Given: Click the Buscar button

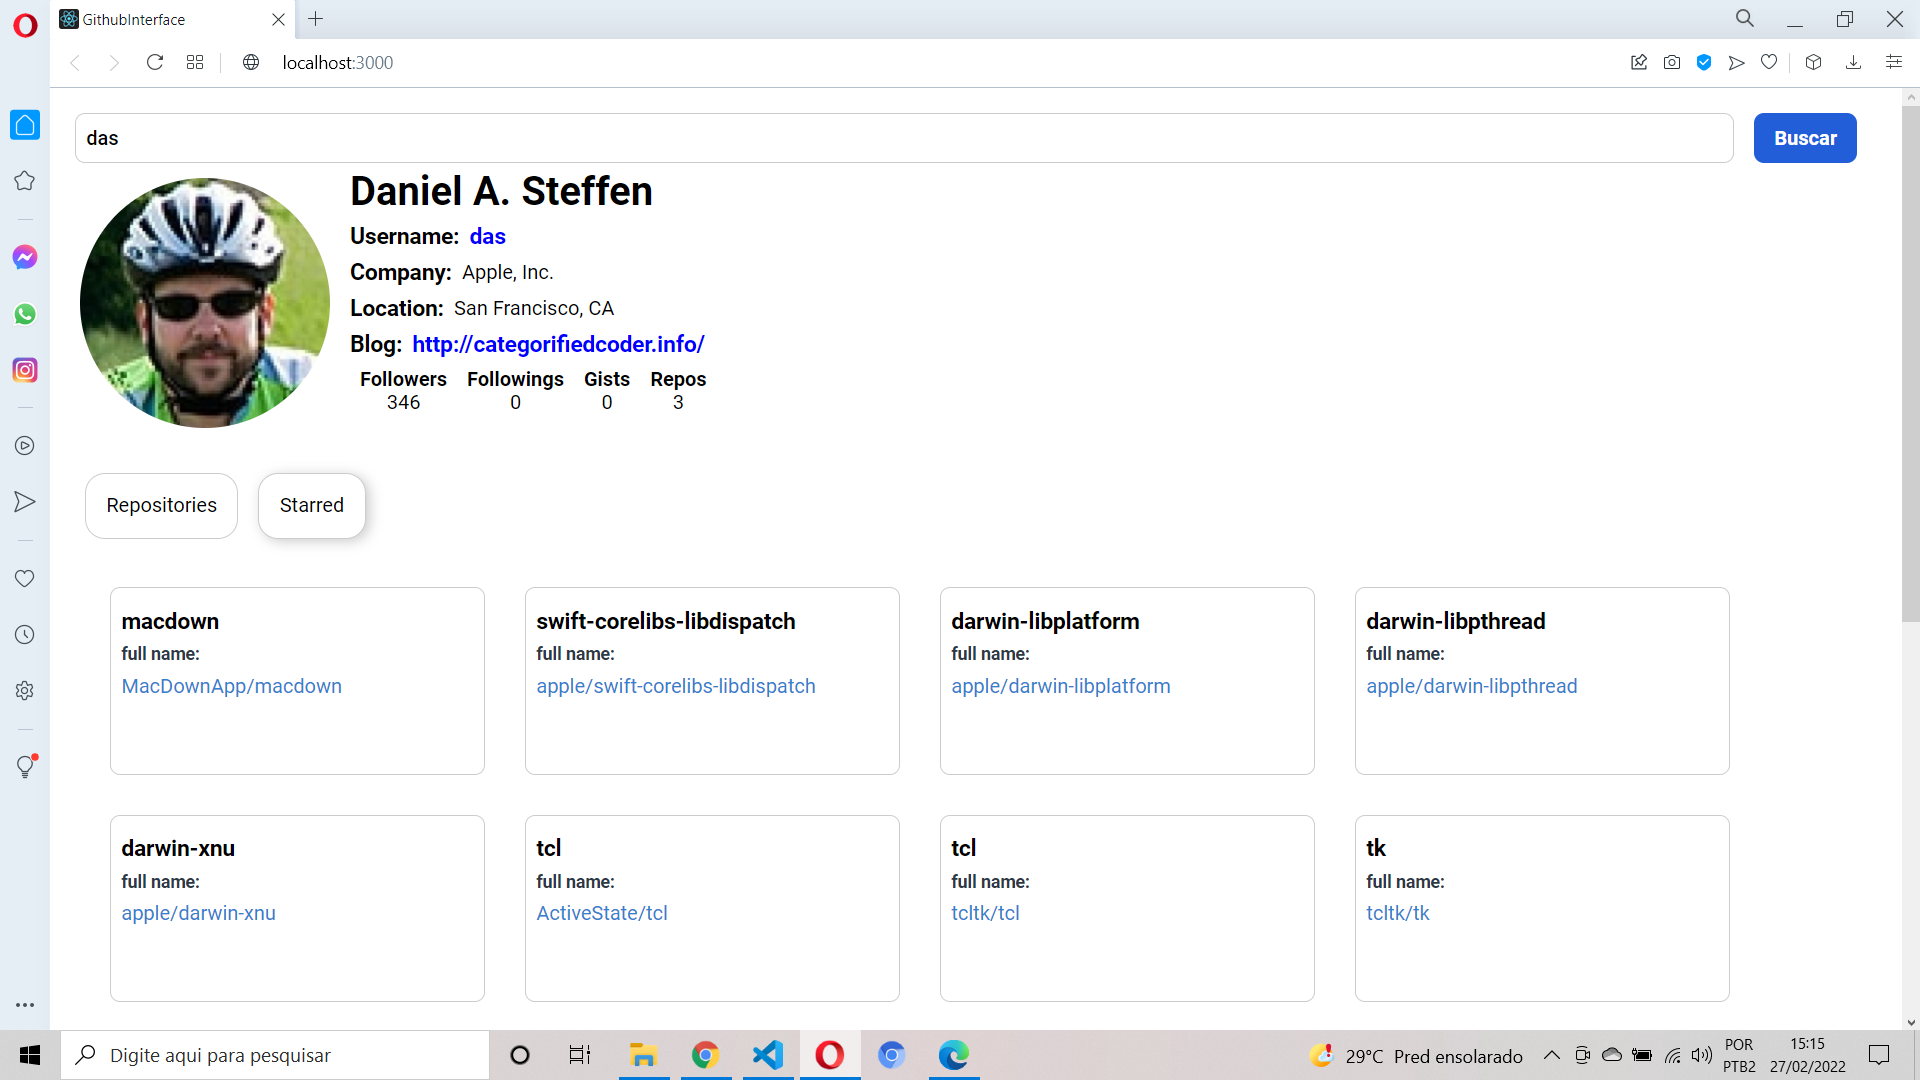Looking at the screenshot, I should click(1805, 138).
